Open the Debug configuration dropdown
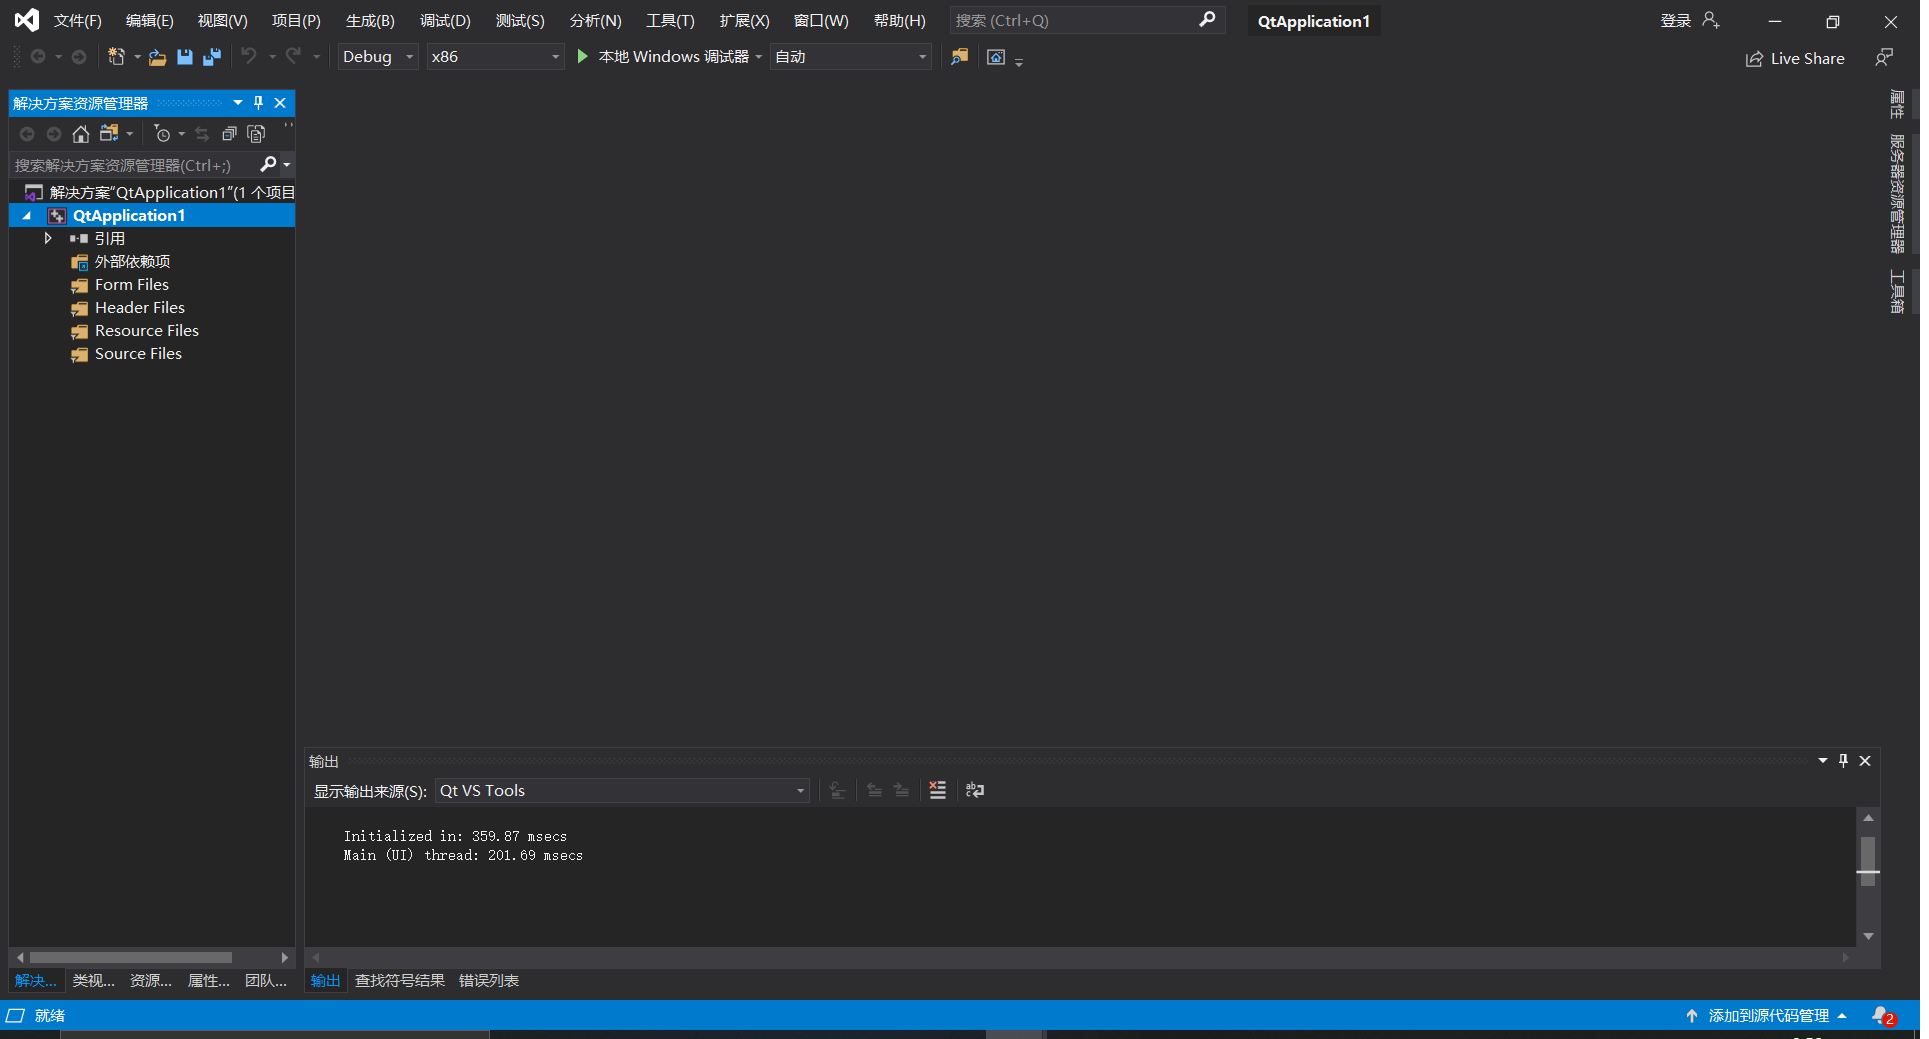This screenshot has height=1039, width=1929. pyautogui.click(x=377, y=57)
